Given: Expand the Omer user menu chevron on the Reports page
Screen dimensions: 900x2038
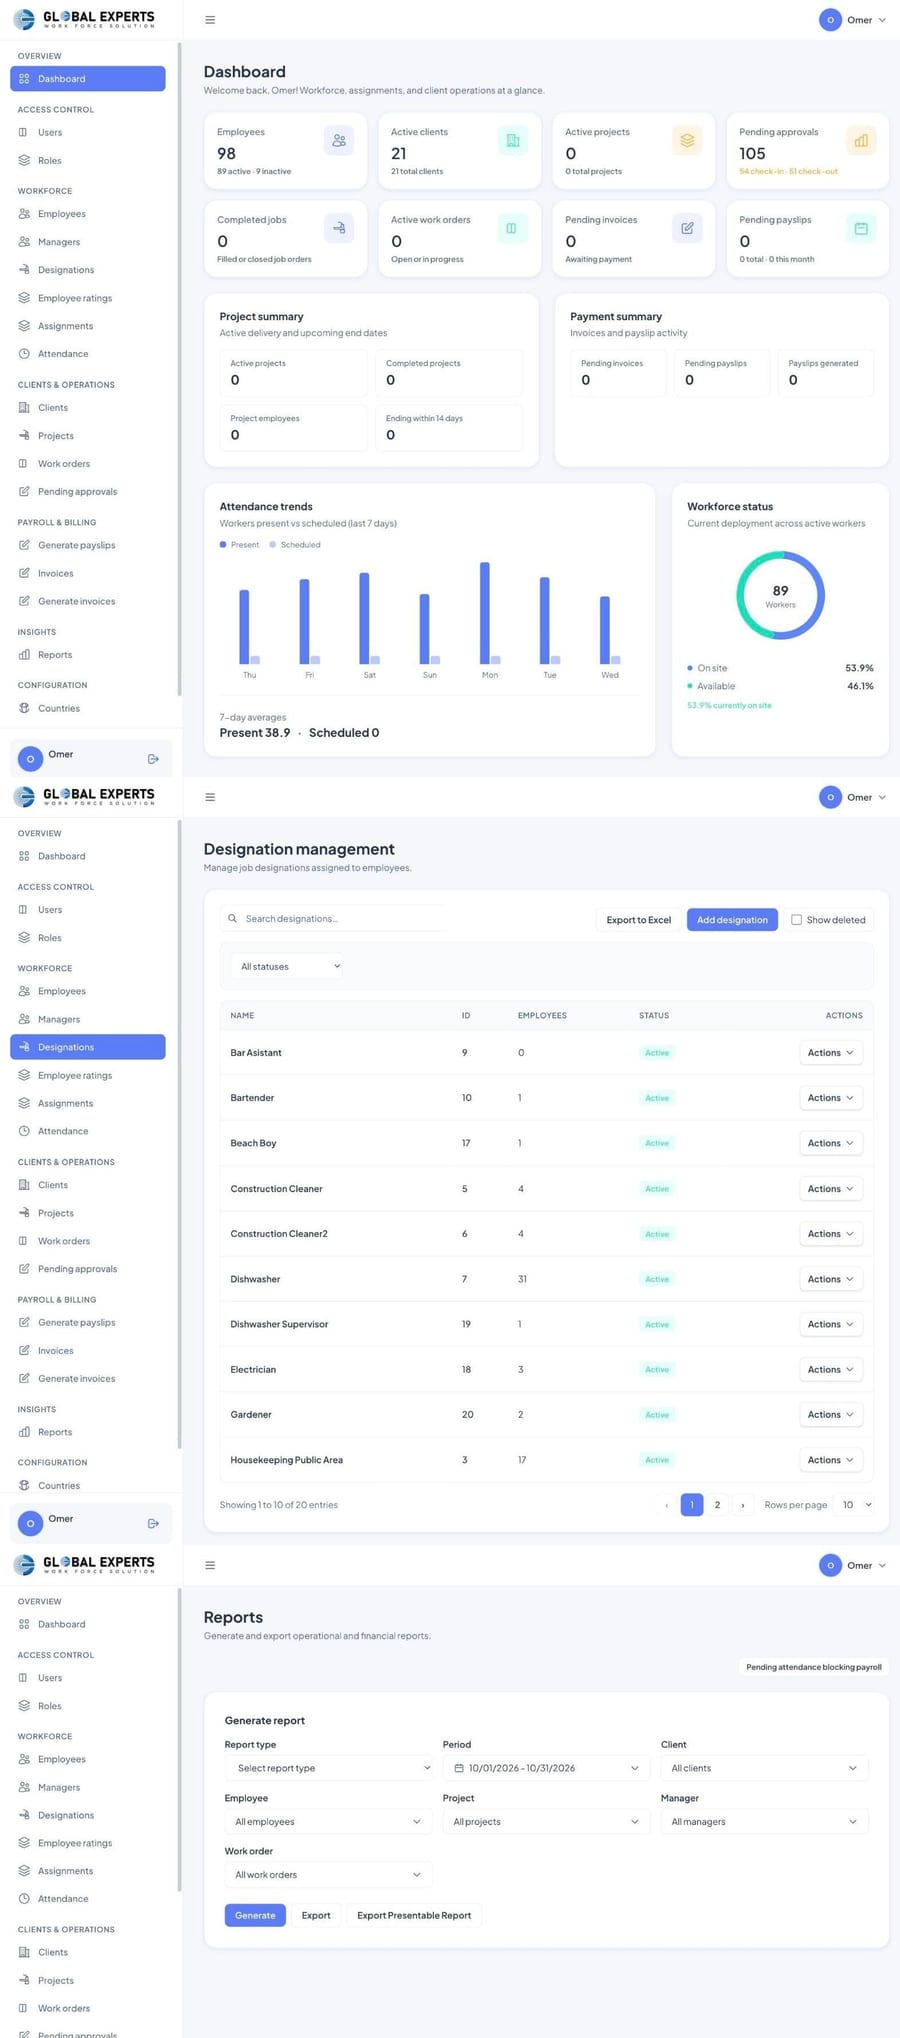Looking at the screenshot, I should pyautogui.click(x=882, y=1565).
